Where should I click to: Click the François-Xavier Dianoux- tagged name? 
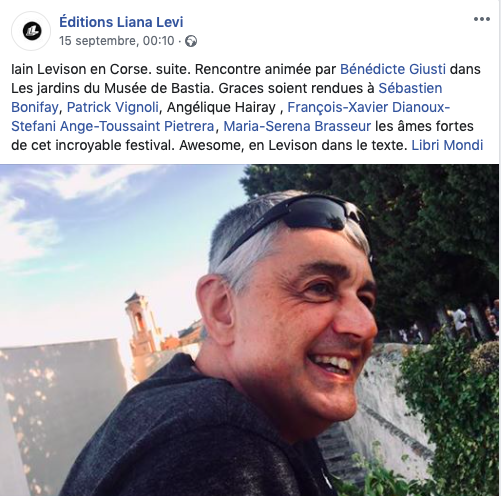point(369,107)
